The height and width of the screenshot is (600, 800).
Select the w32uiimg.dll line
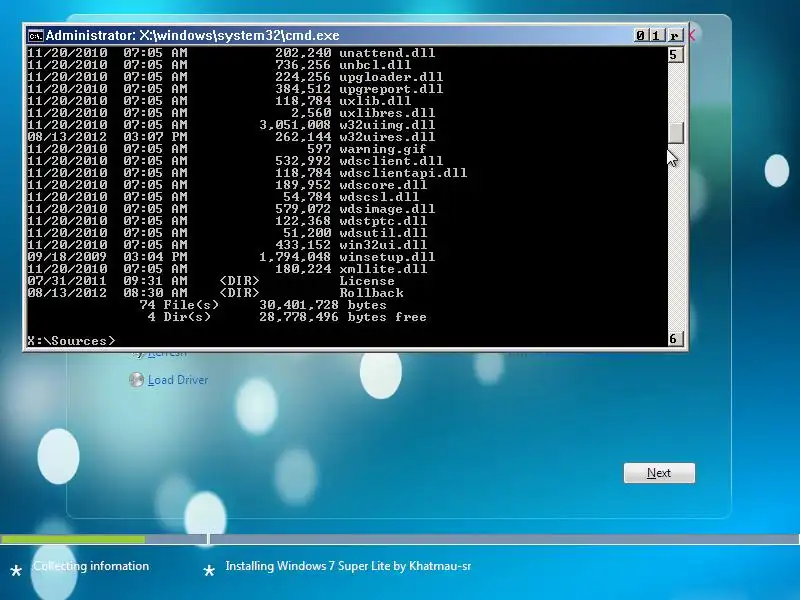point(231,125)
